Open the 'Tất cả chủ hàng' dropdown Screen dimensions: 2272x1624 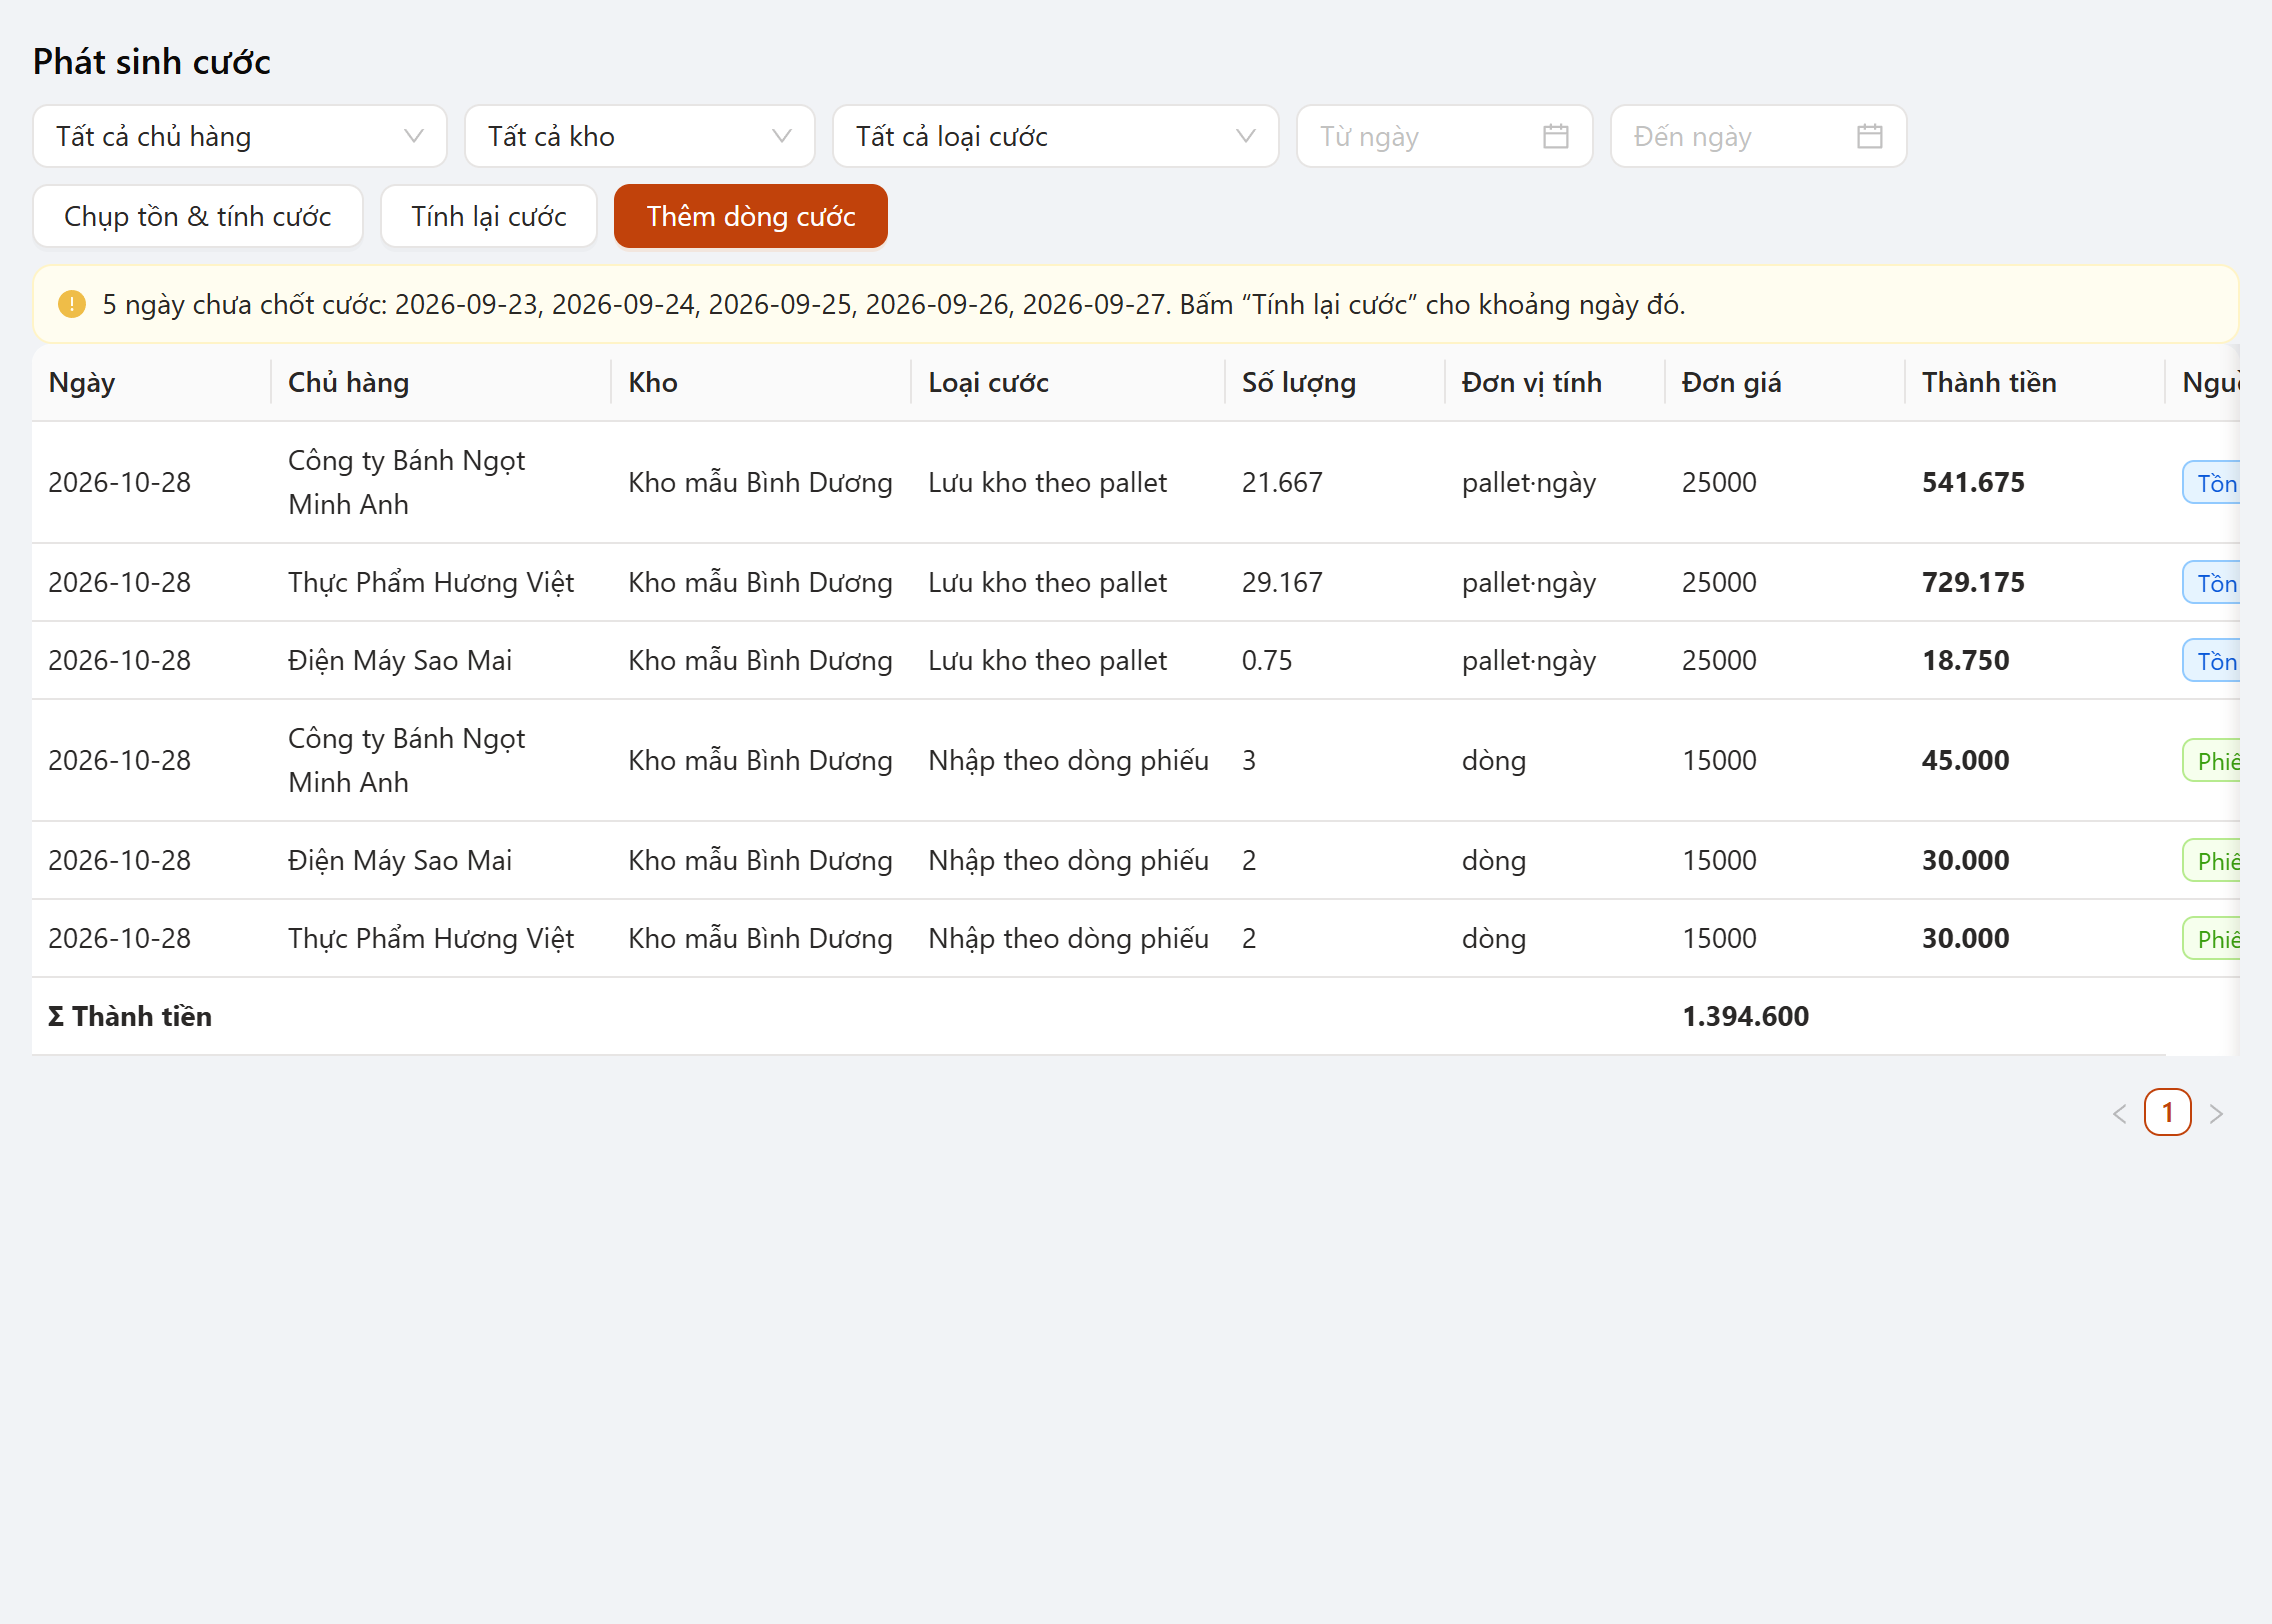click(239, 136)
